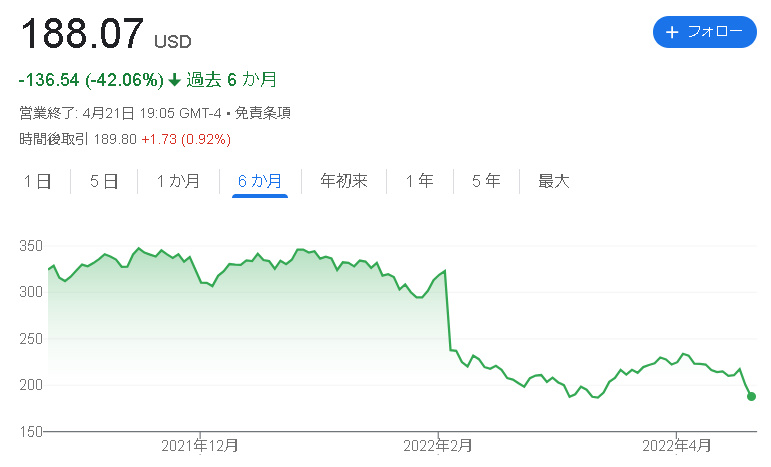Click the 188.07 price value
Viewport: 771px width, 467px height.
(82, 33)
